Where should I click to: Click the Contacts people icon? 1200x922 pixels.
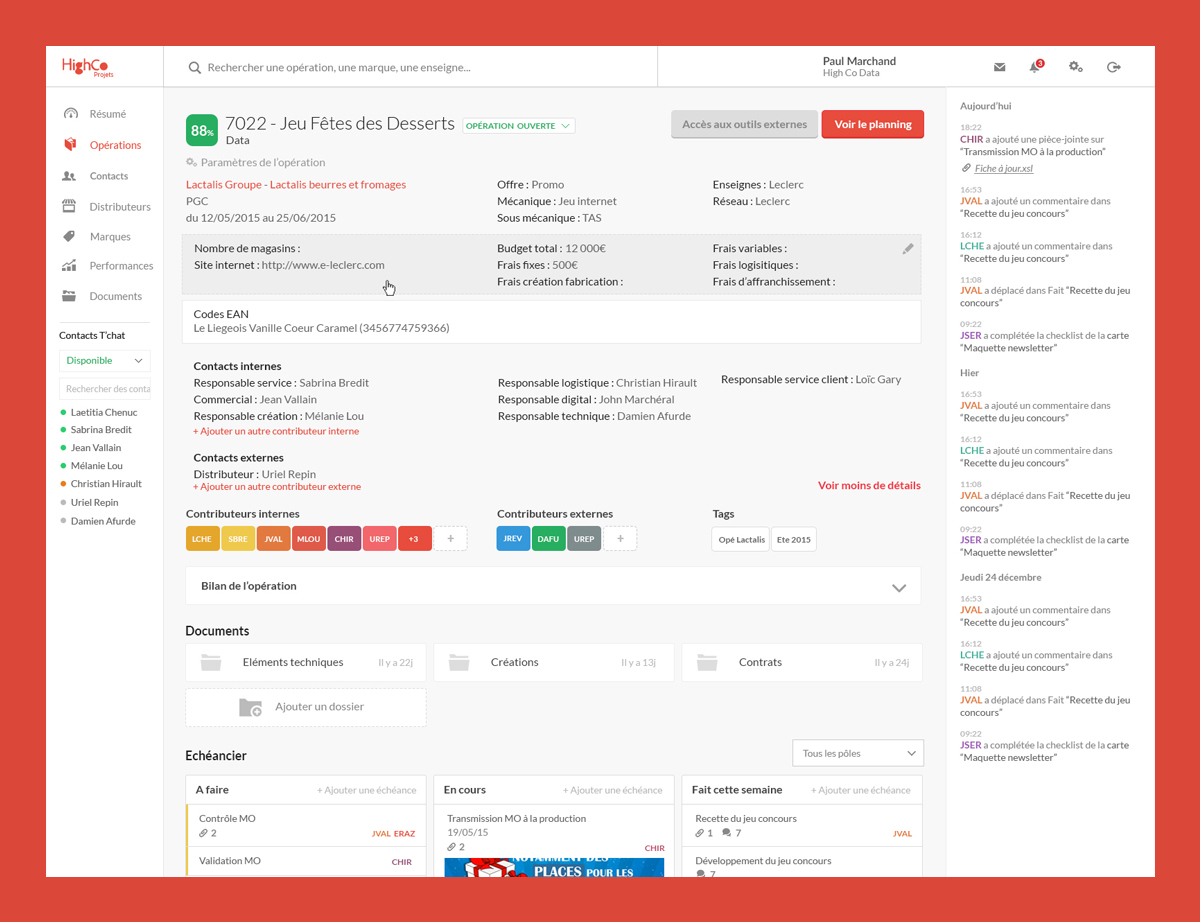click(69, 176)
